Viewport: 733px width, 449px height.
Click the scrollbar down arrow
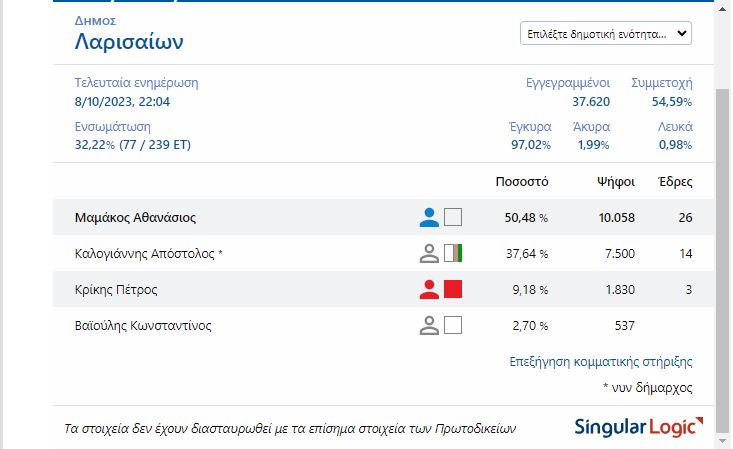click(723, 440)
